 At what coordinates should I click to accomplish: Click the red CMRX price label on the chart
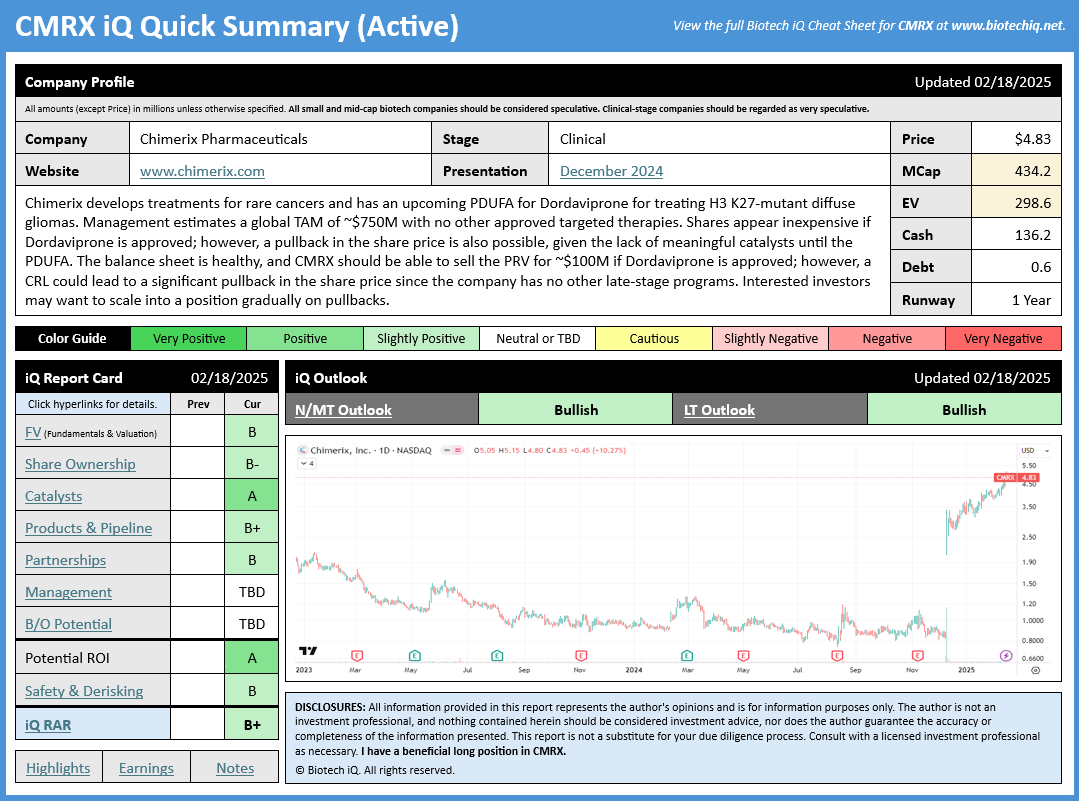click(1016, 477)
